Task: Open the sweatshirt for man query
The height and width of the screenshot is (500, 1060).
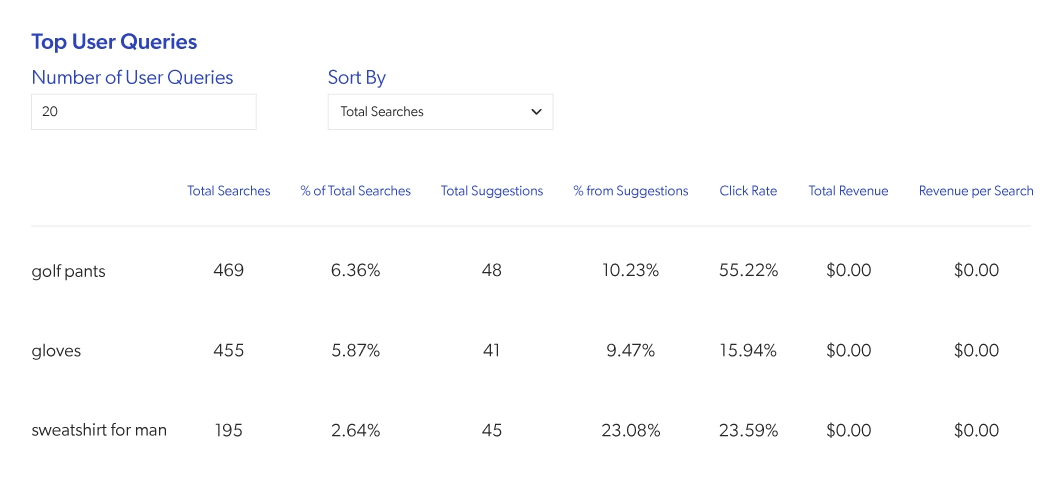Action: tap(99, 431)
